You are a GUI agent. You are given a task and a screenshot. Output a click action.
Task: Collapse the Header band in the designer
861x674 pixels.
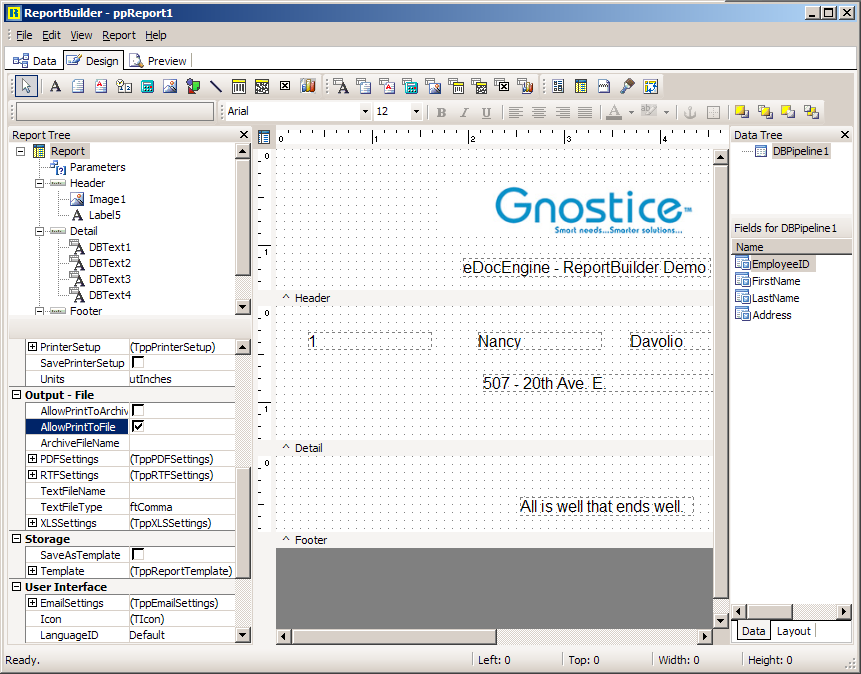286,297
